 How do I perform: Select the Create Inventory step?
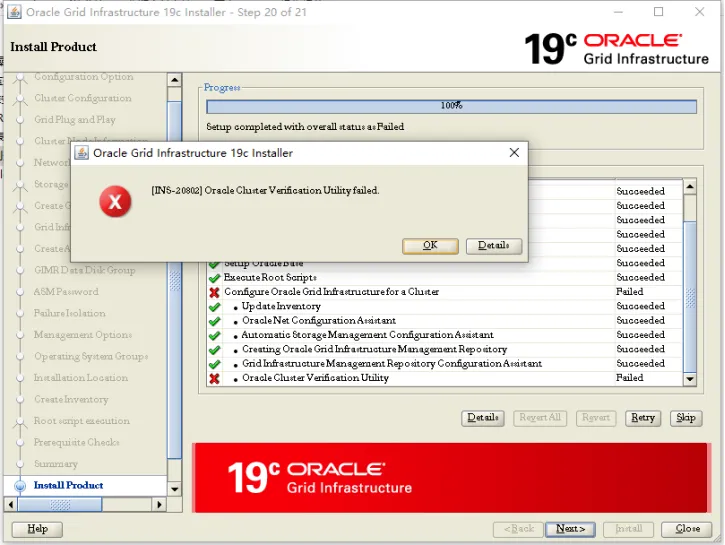[x=71, y=399]
